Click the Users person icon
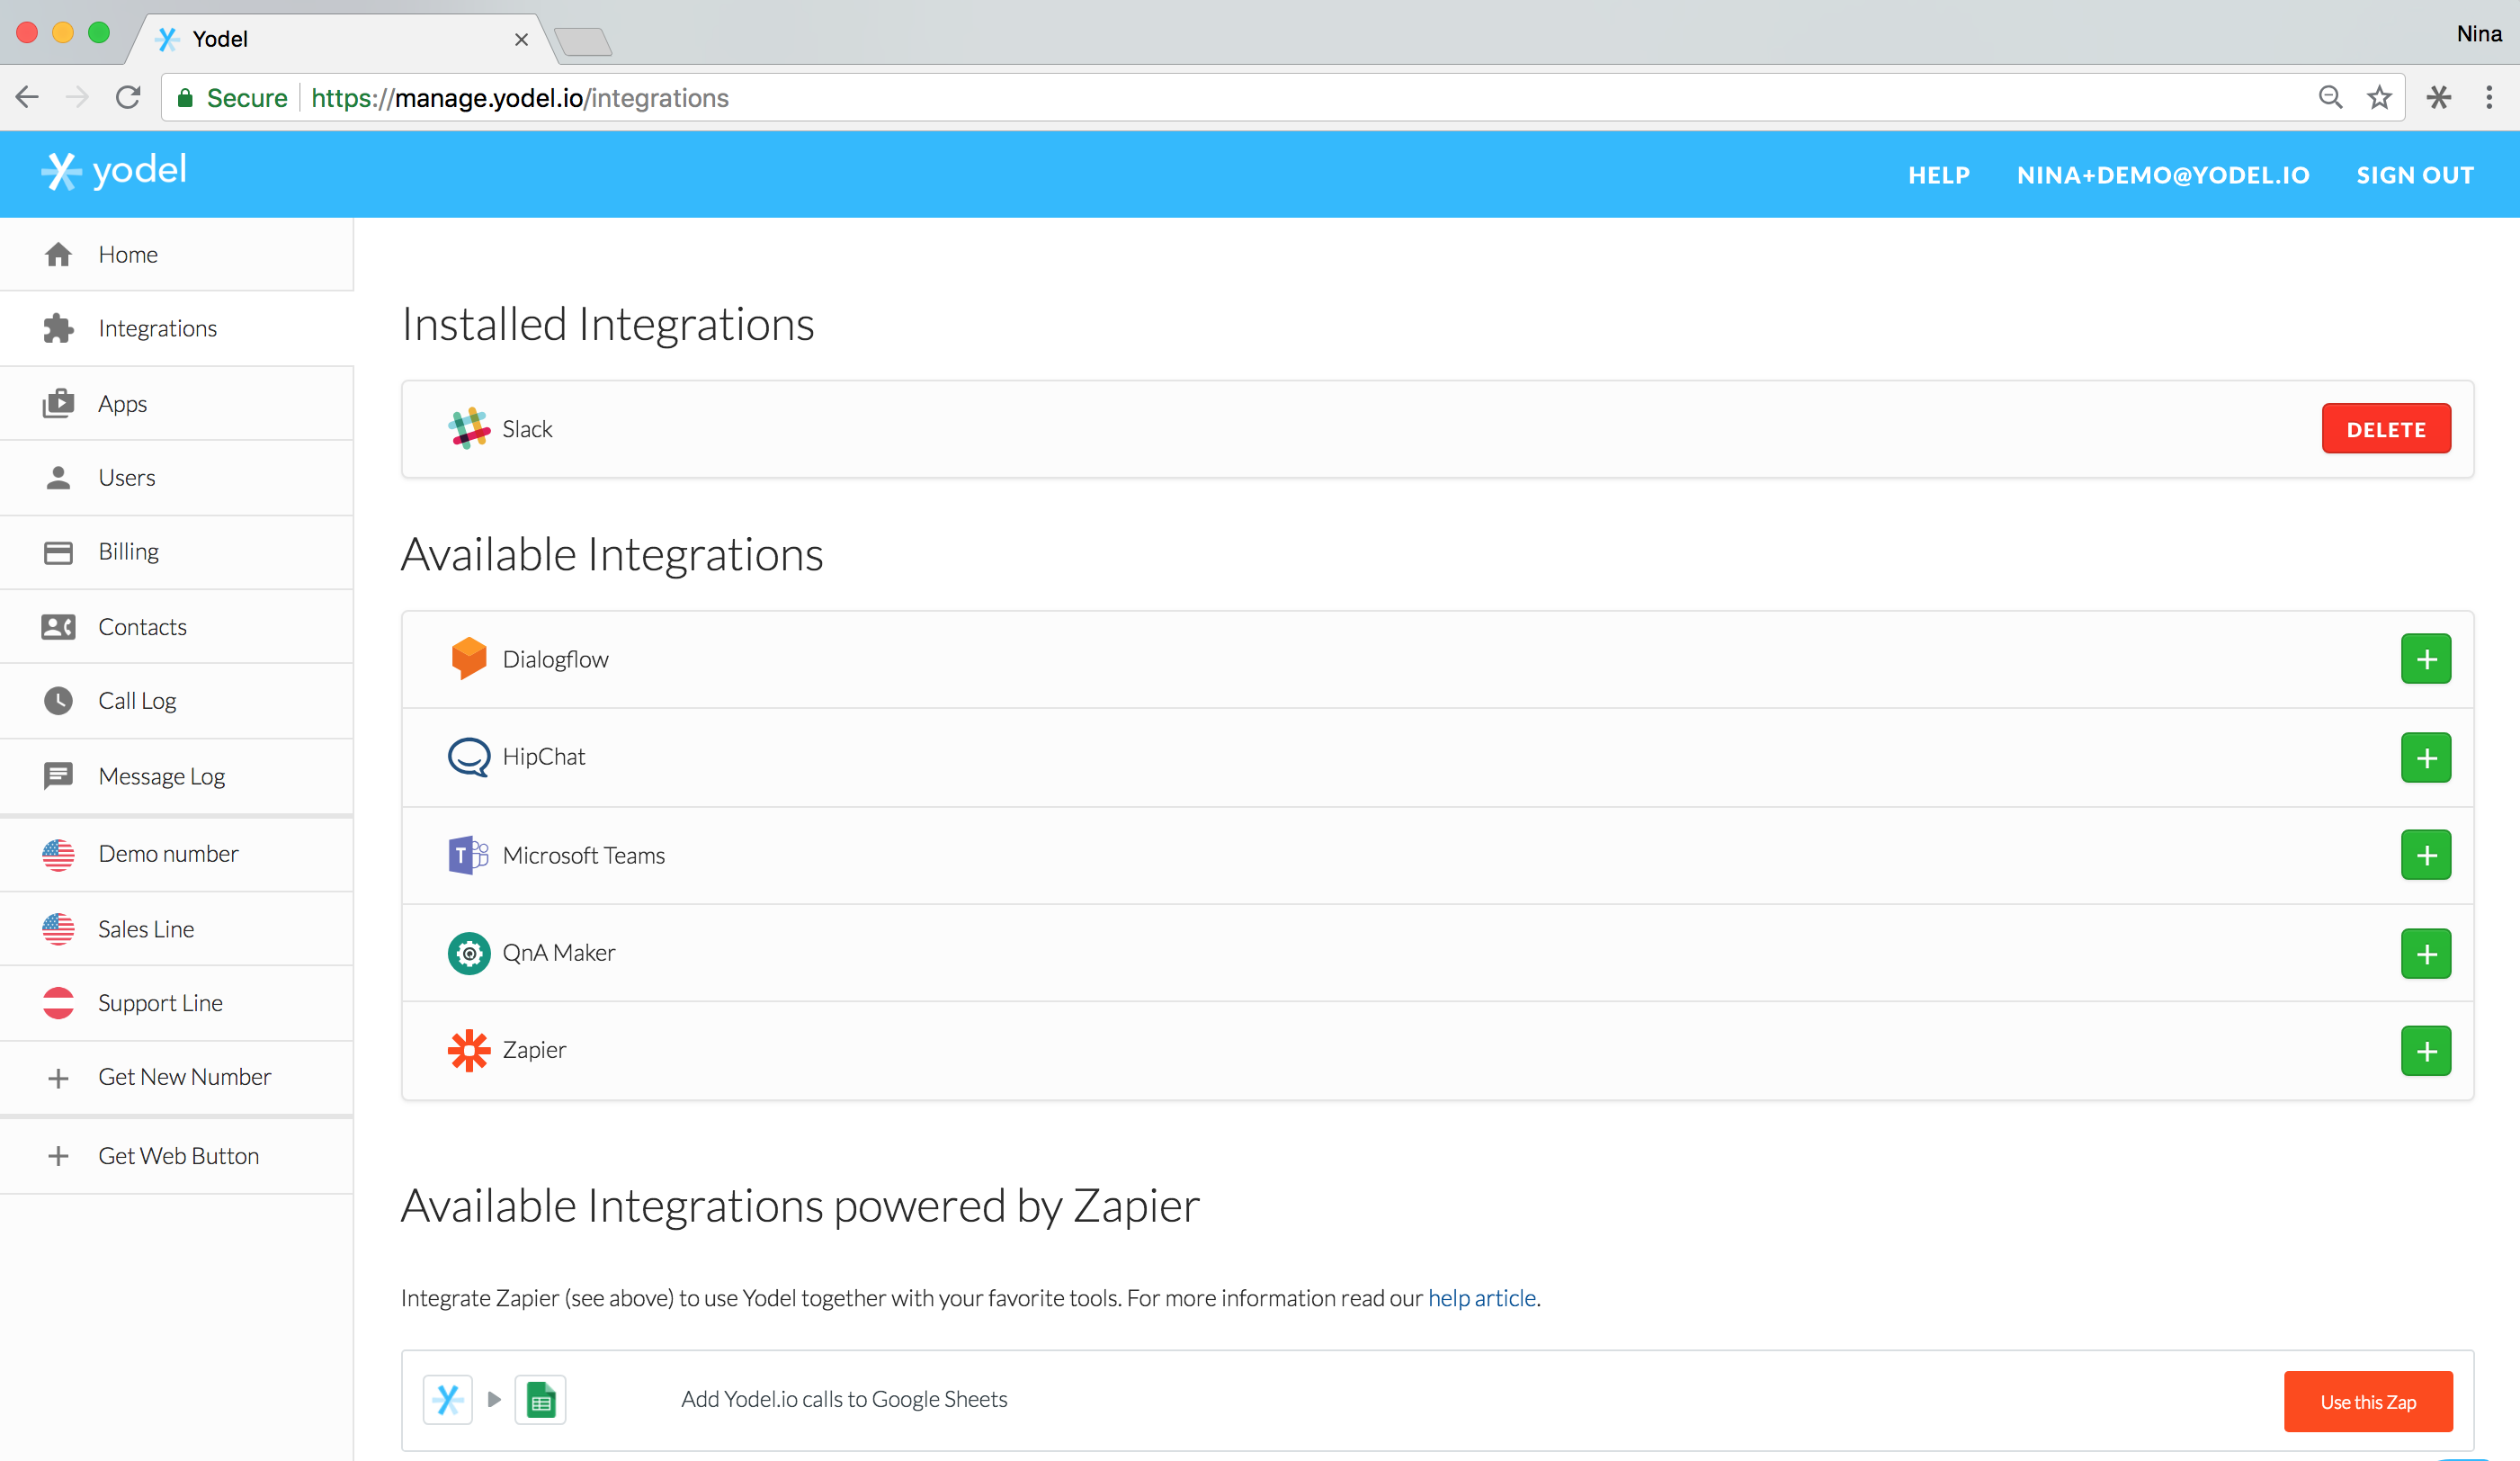This screenshot has width=2520, height=1461. pyautogui.click(x=58, y=478)
